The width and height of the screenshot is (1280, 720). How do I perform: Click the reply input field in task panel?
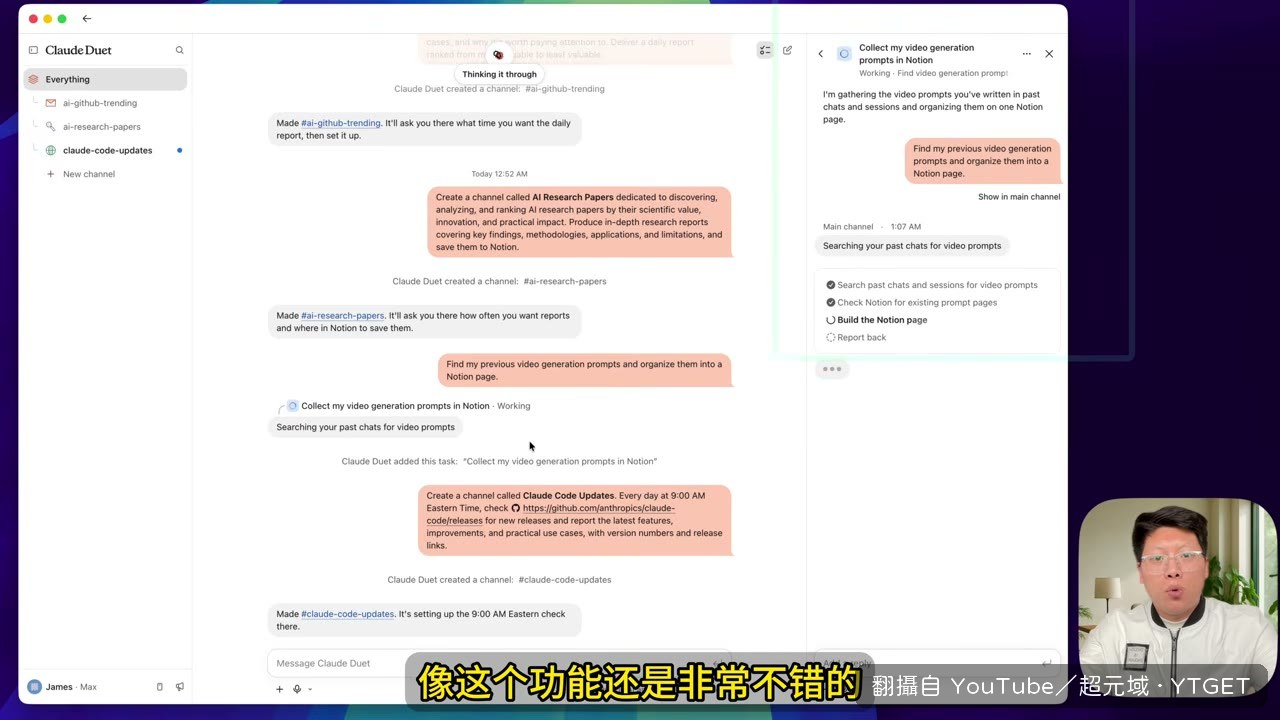pos(937,663)
